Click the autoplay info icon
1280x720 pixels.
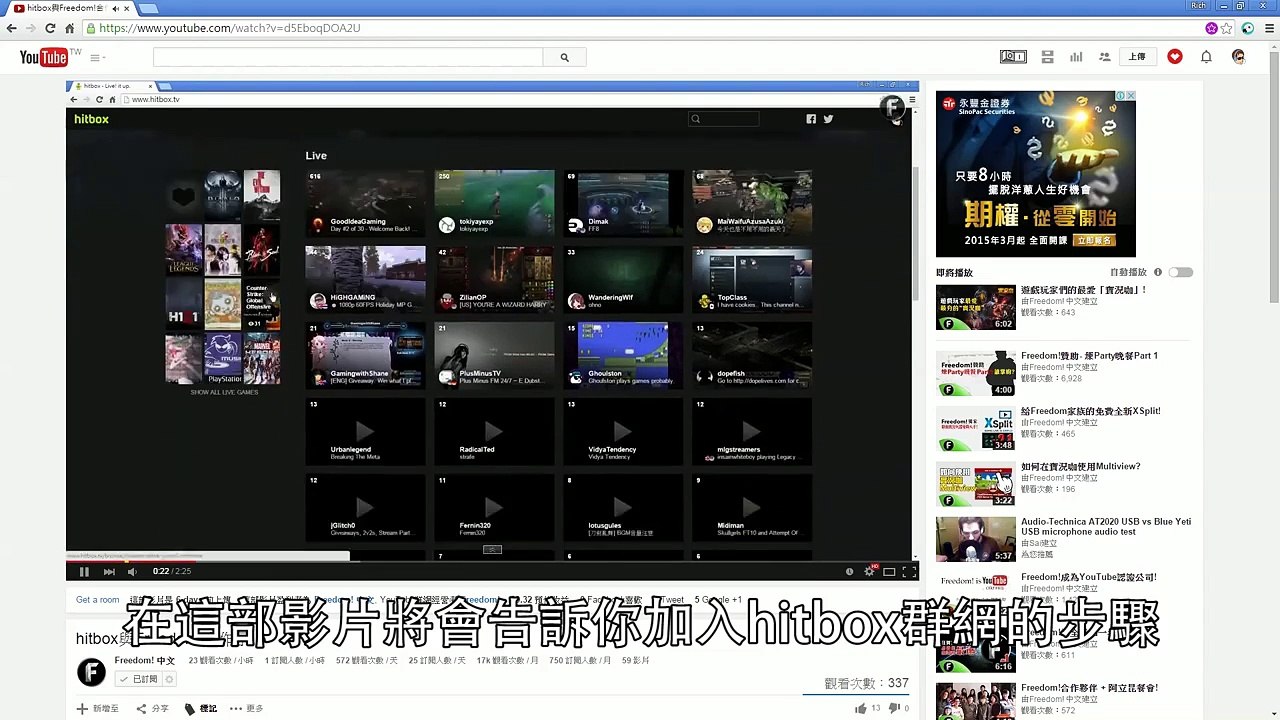[x=1158, y=272]
